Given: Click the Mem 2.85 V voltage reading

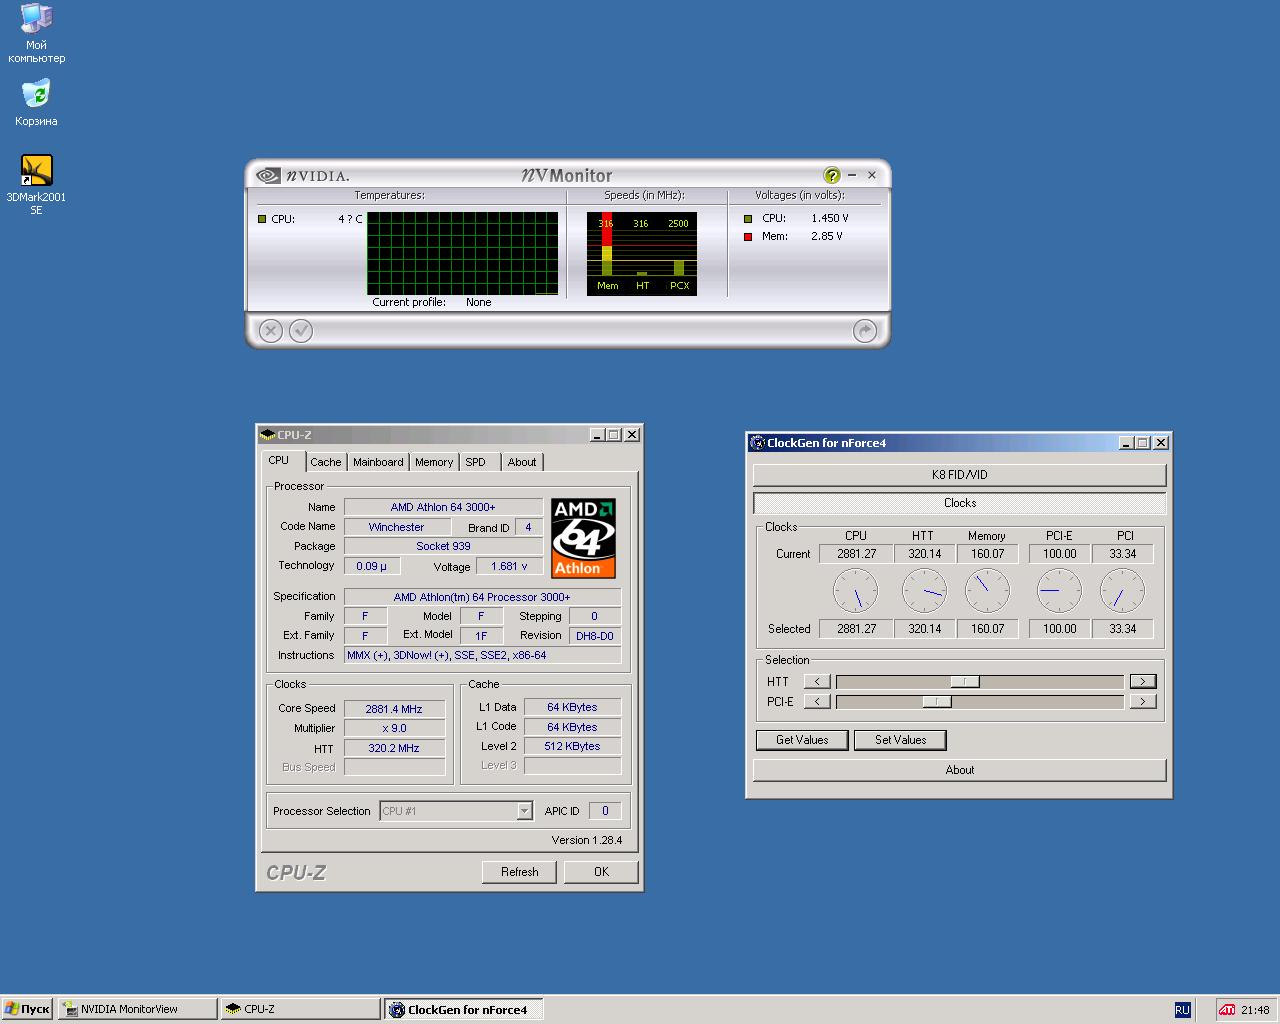Looking at the screenshot, I should click(x=827, y=237).
